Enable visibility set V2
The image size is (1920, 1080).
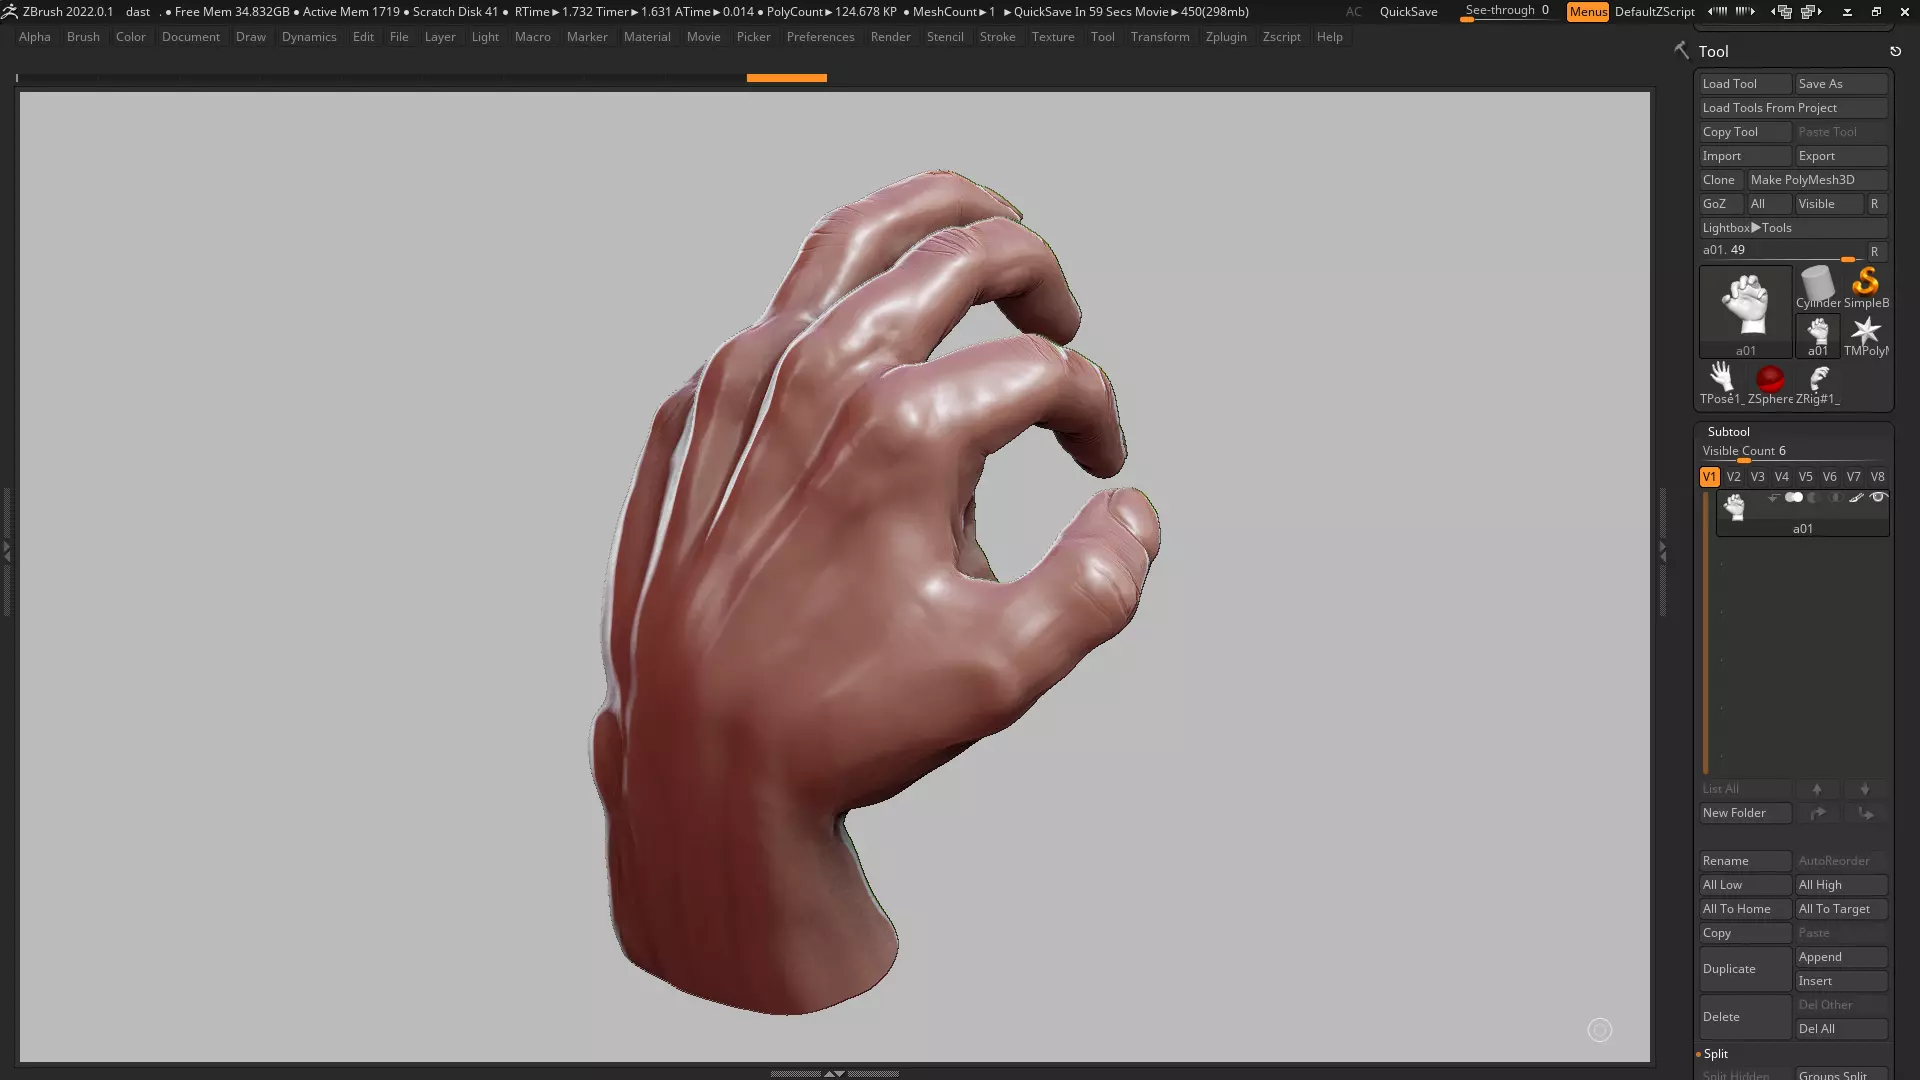(1733, 477)
